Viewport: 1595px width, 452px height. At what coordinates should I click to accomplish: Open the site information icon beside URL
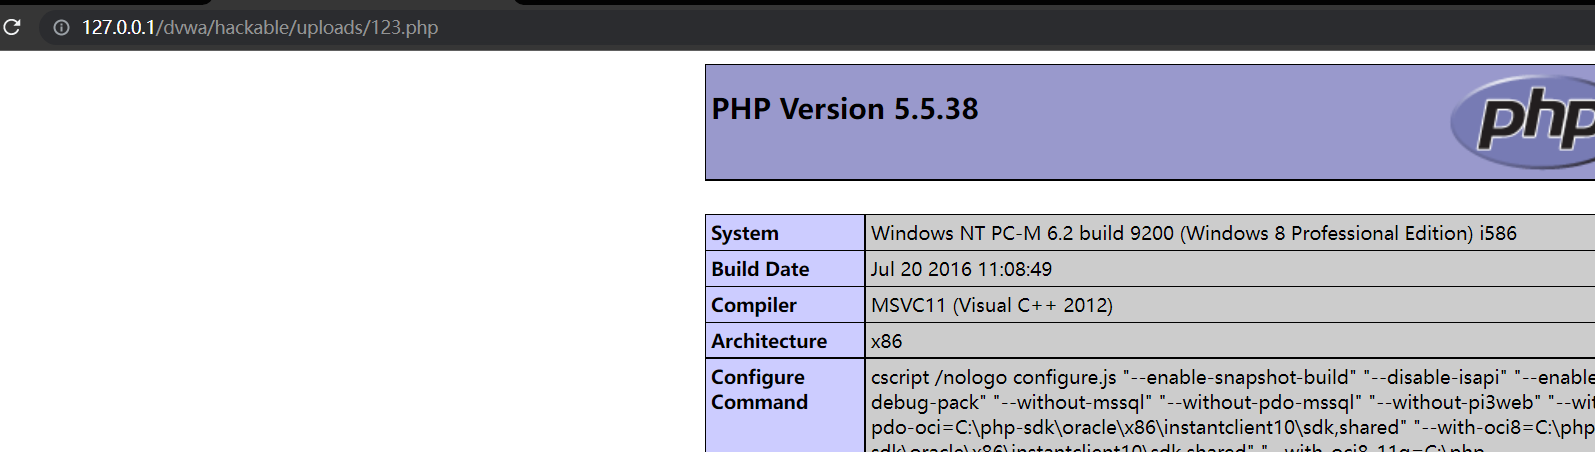click(61, 27)
